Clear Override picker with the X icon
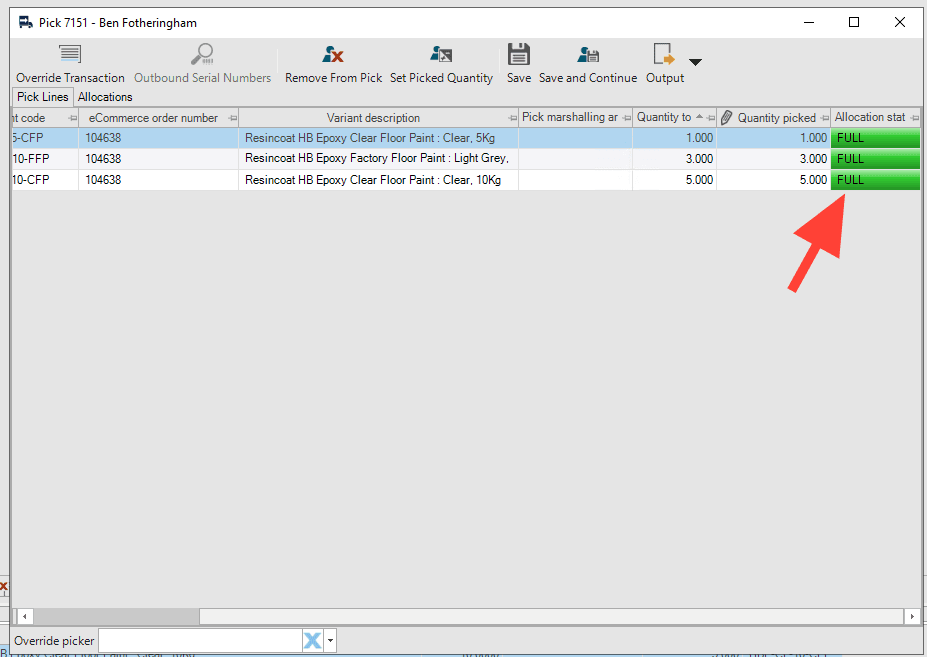The image size is (927, 657). coord(313,640)
